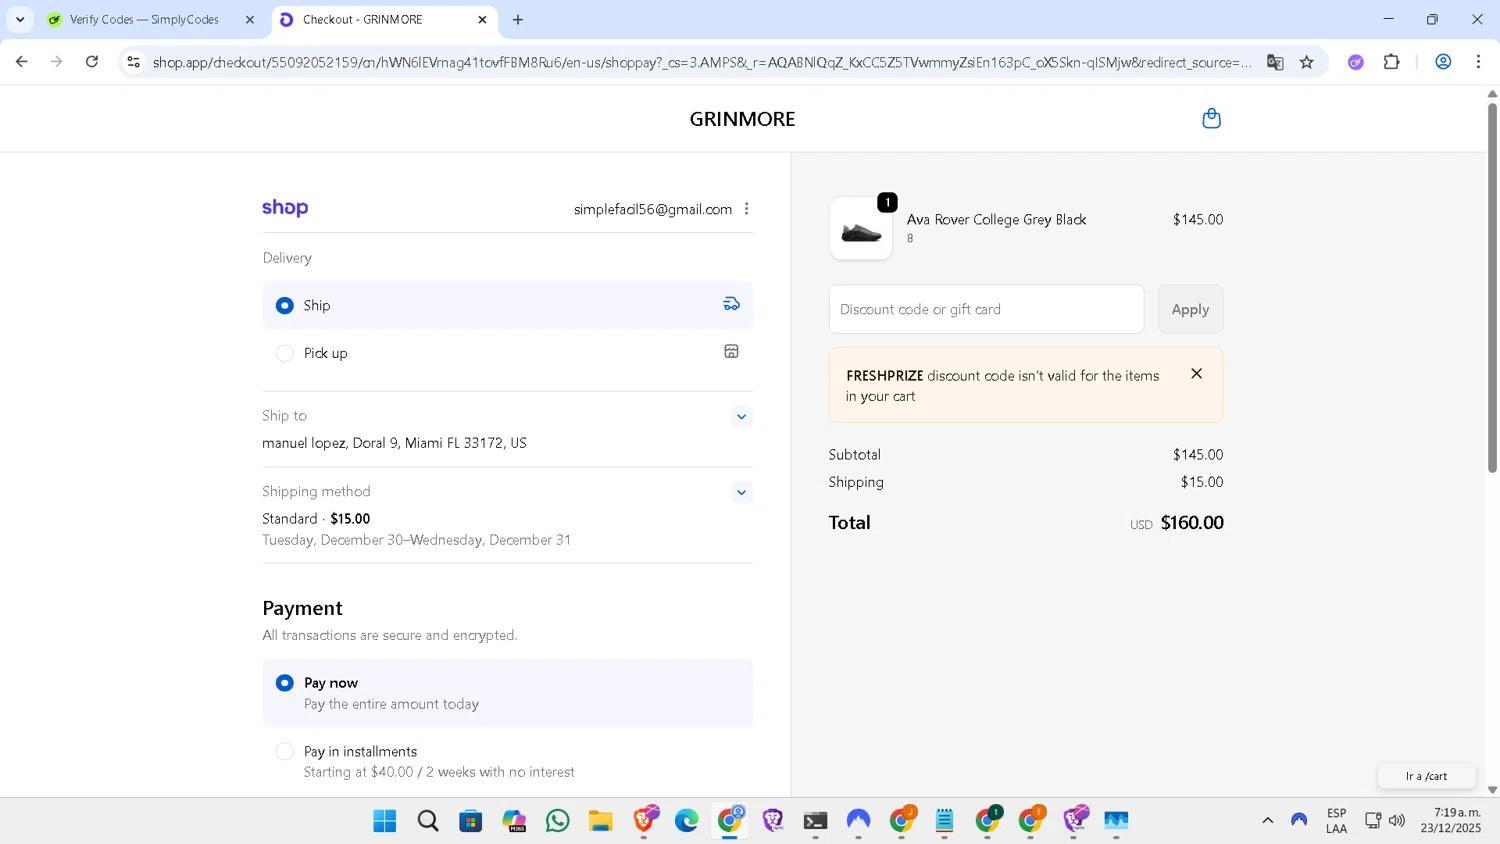Click the delivery truck icon on Ship row
The image size is (1500, 844).
732,304
